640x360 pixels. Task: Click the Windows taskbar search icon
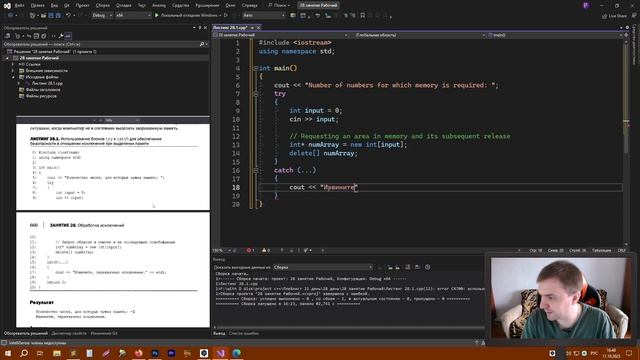point(24,353)
